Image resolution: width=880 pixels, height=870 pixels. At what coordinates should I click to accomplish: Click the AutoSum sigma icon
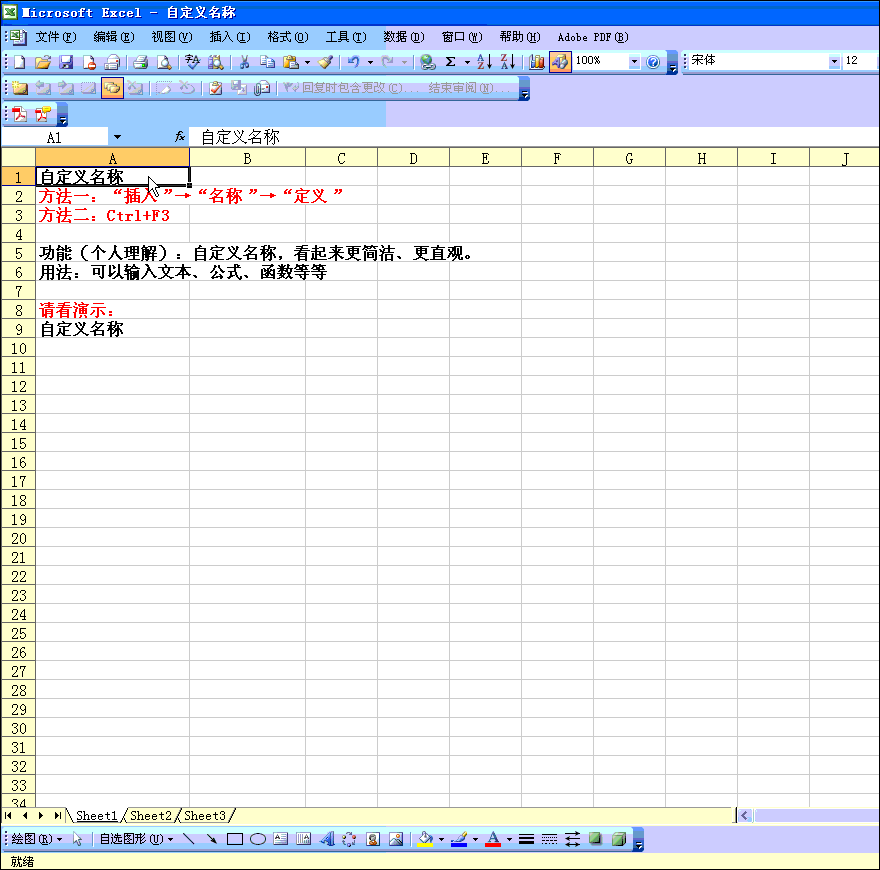coord(450,62)
